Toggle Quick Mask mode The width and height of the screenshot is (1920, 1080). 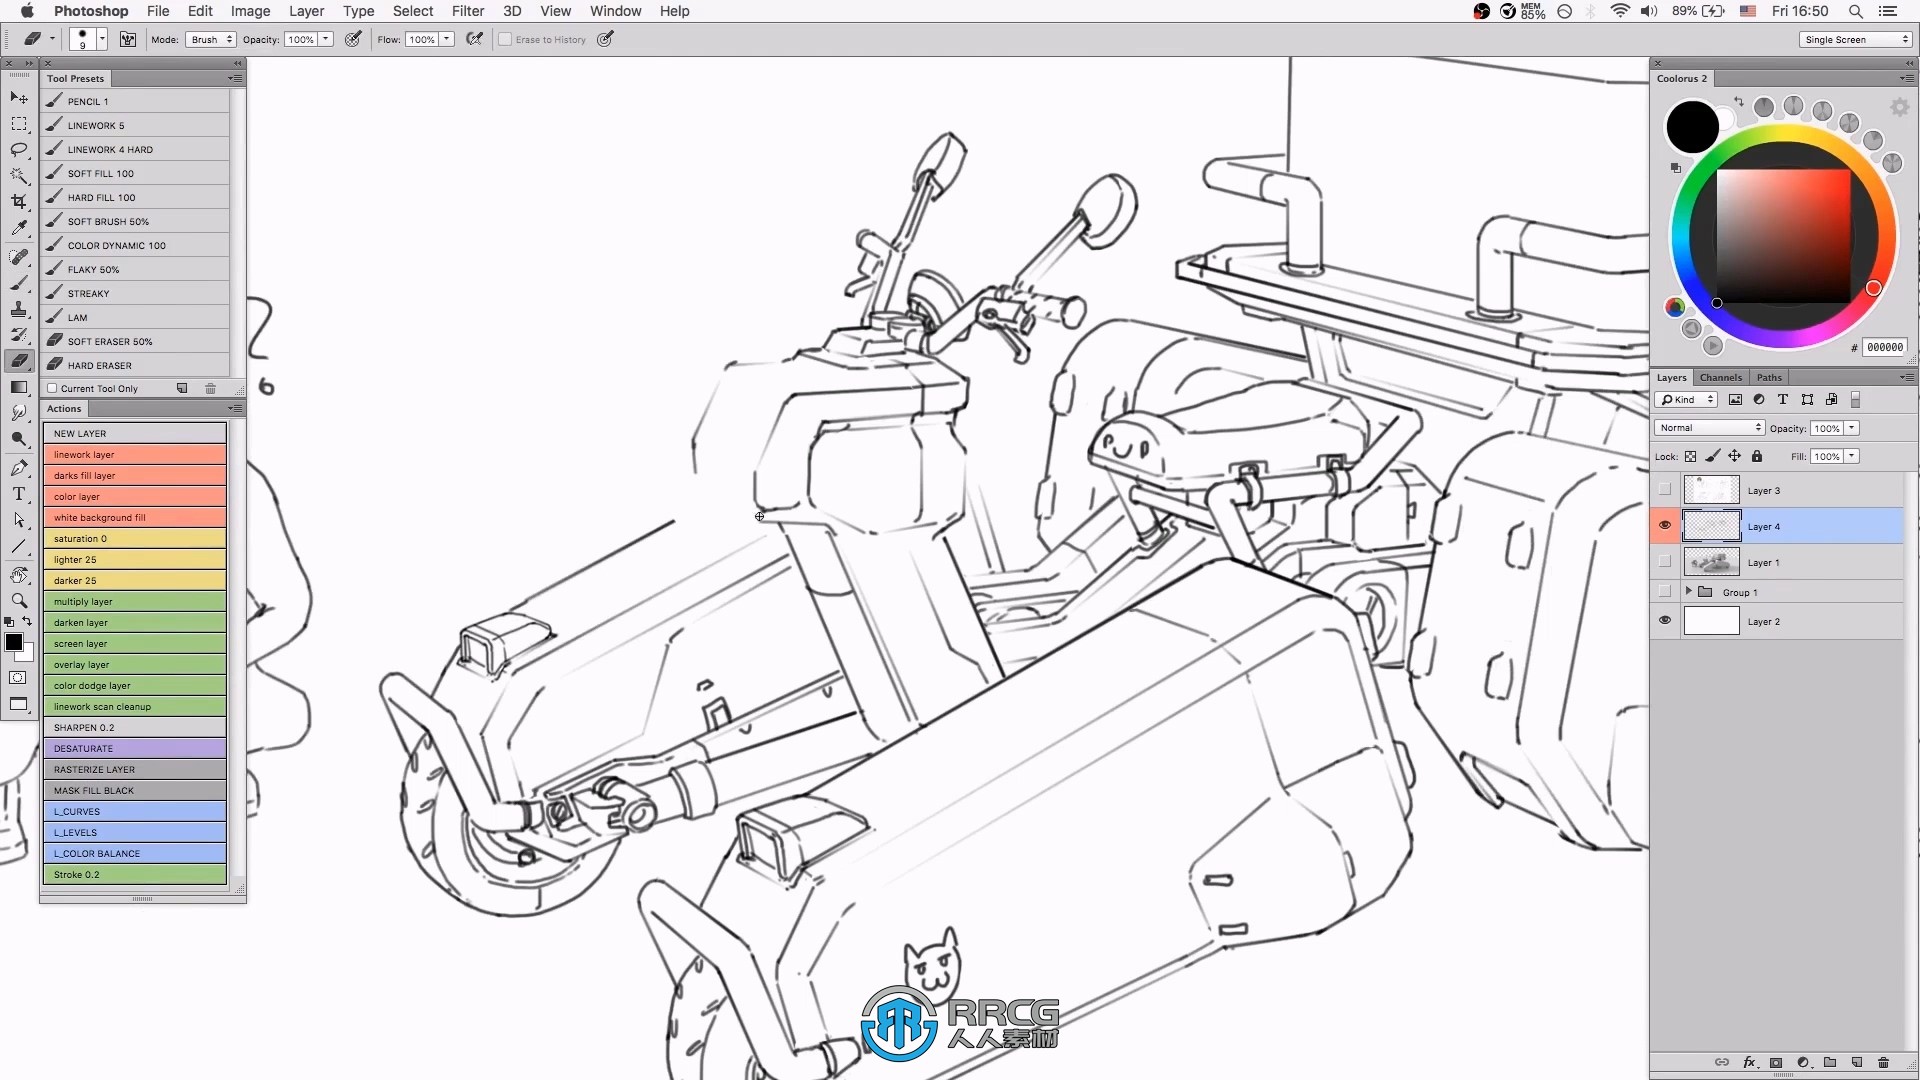[18, 678]
